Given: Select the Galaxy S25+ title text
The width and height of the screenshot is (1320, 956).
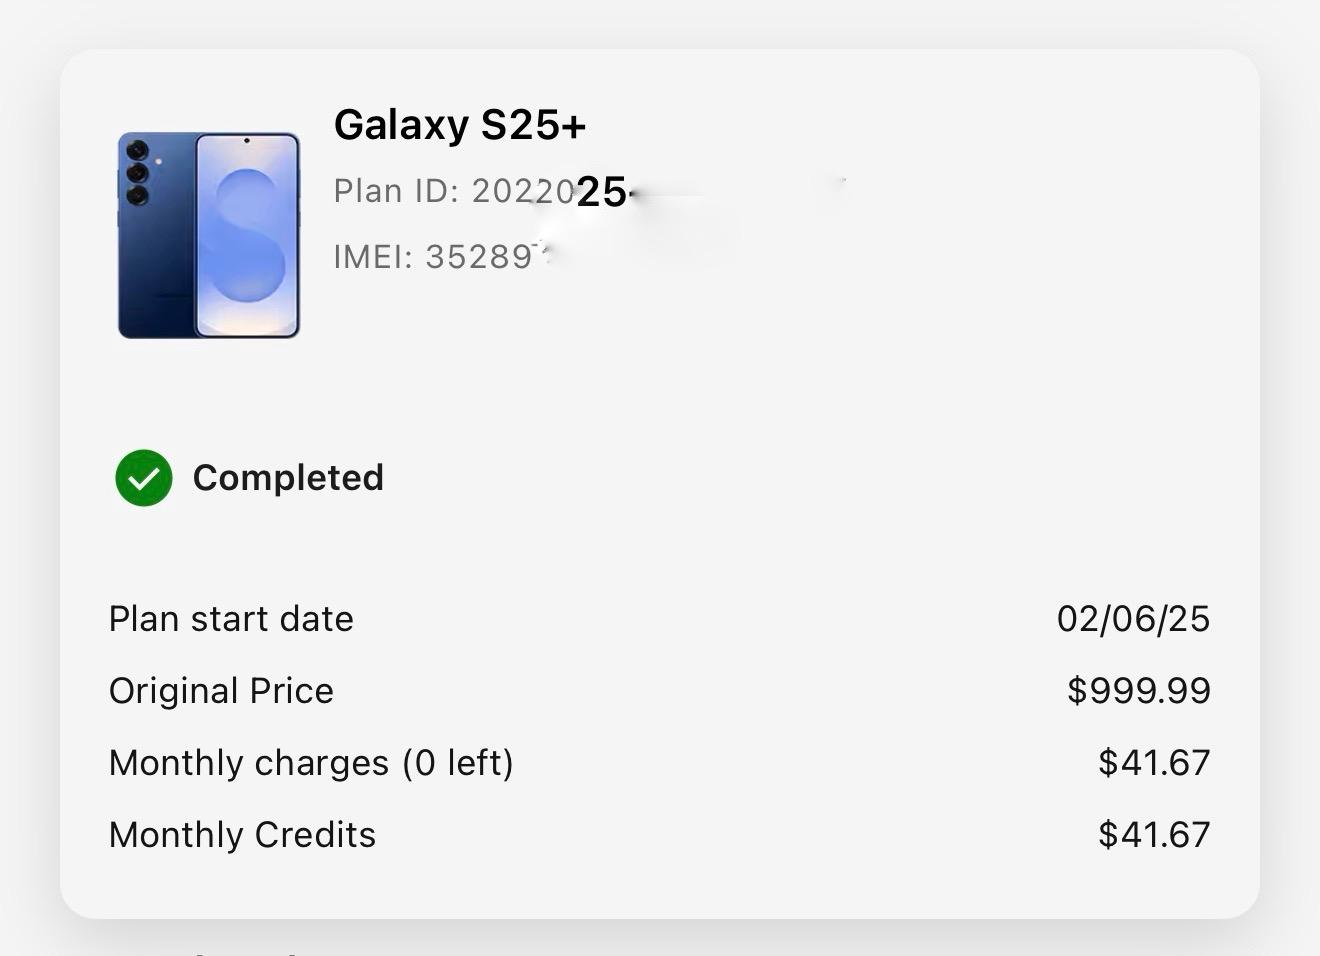Looking at the screenshot, I should 460,125.
